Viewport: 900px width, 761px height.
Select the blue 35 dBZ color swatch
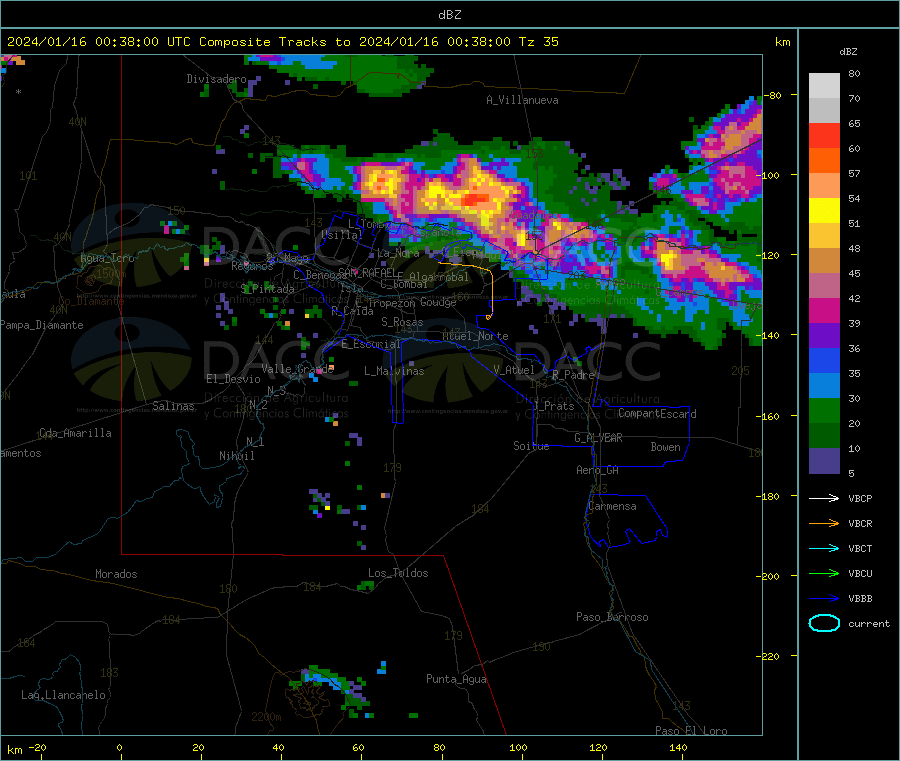[824, 360]
